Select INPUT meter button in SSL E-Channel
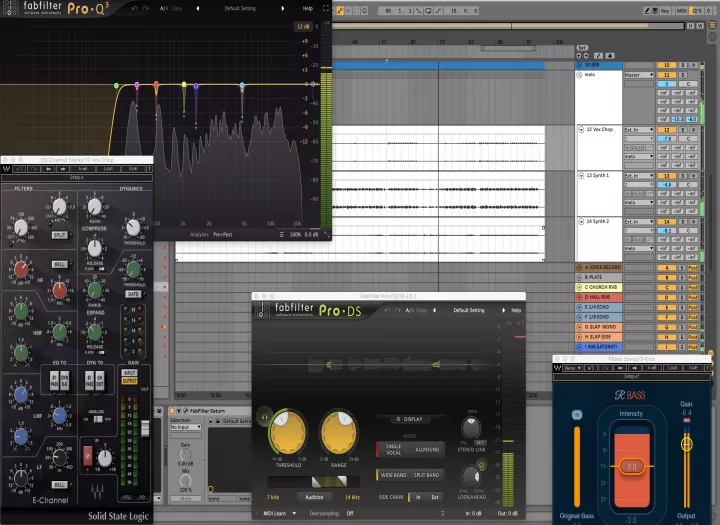720x525 pixels. [129, 373]
